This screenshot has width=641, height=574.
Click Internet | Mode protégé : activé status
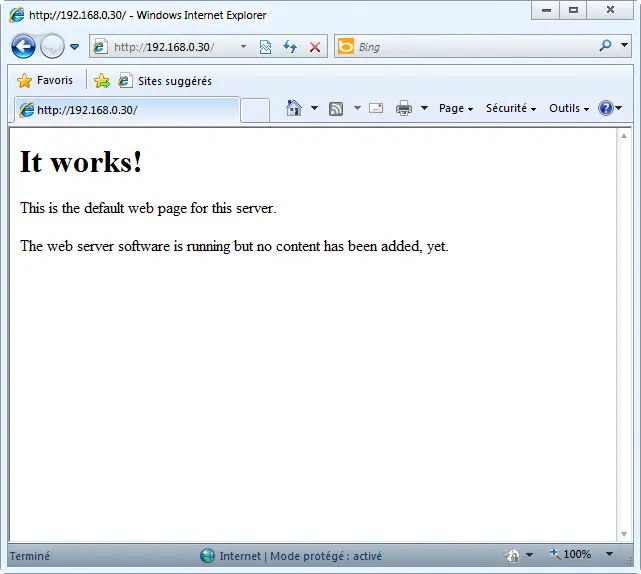tap(300, 556)
